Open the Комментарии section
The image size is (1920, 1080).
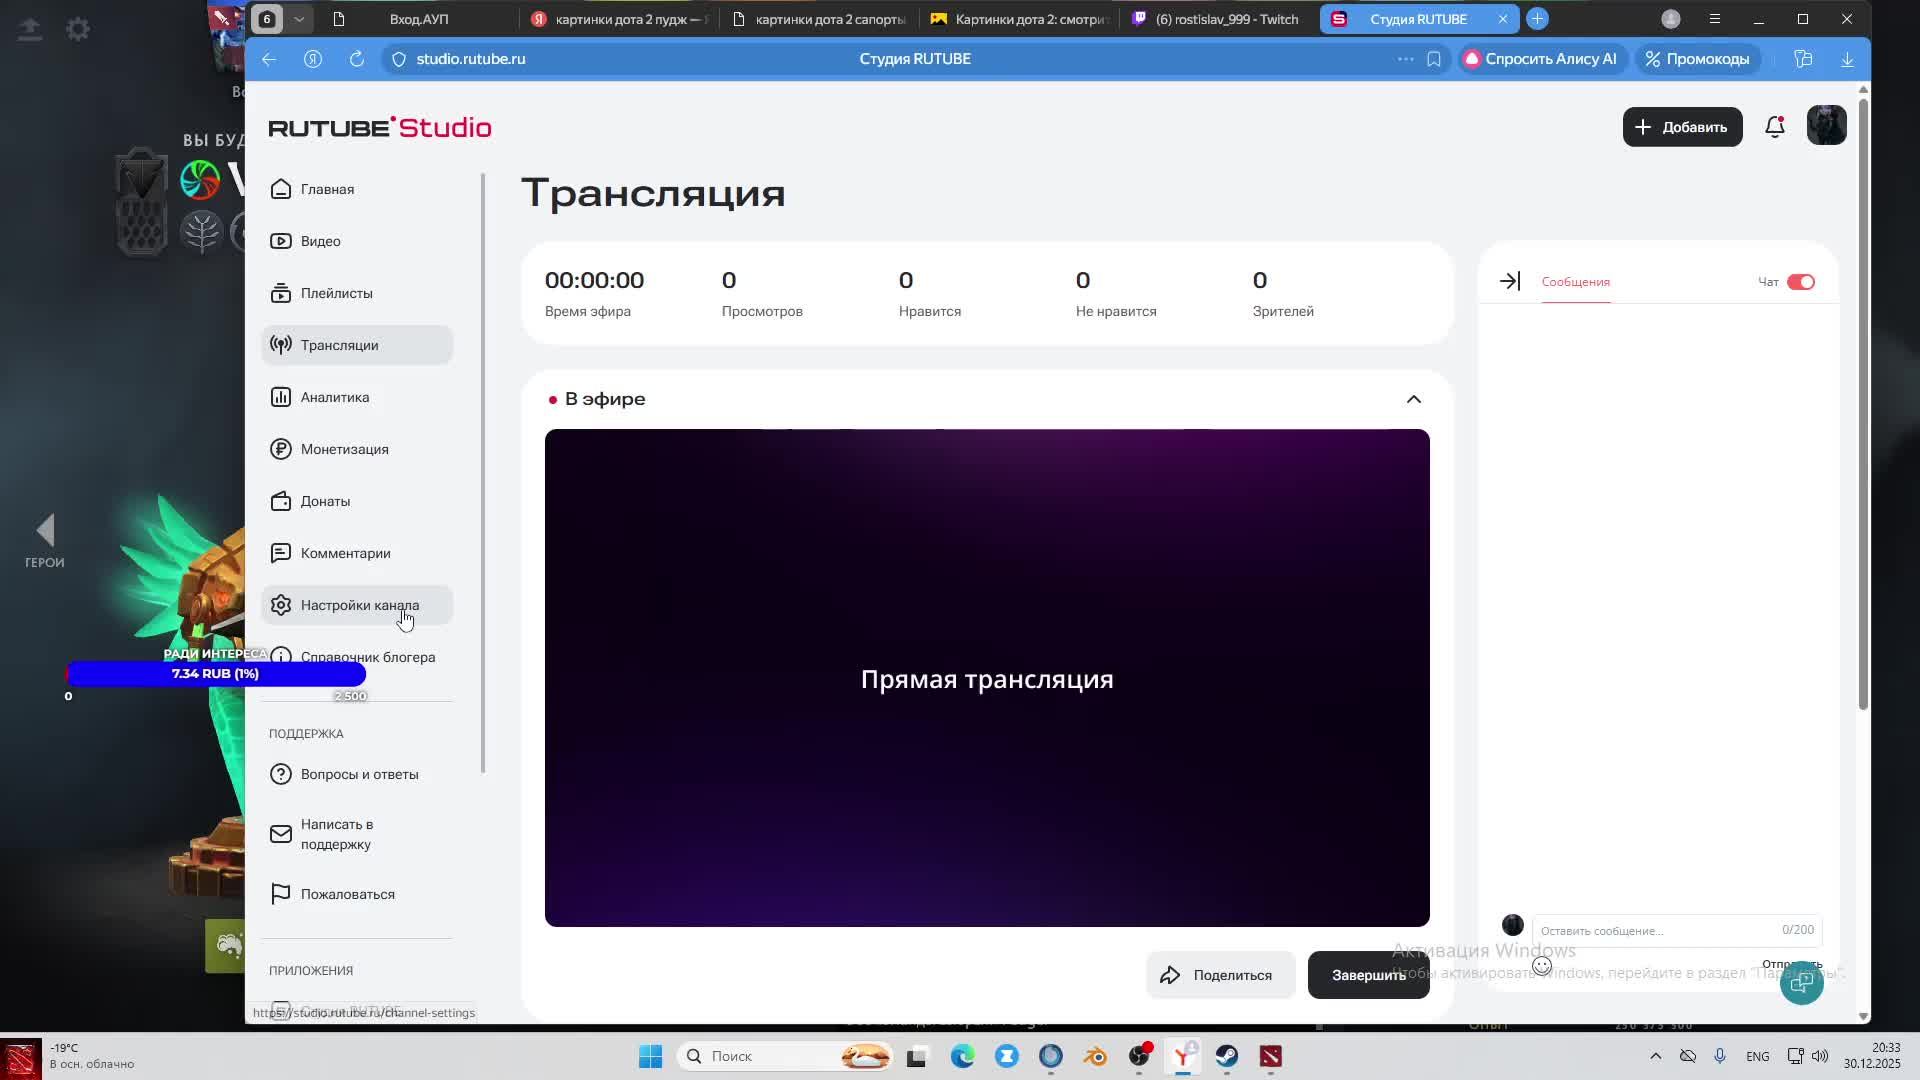(x=345, y=553)
